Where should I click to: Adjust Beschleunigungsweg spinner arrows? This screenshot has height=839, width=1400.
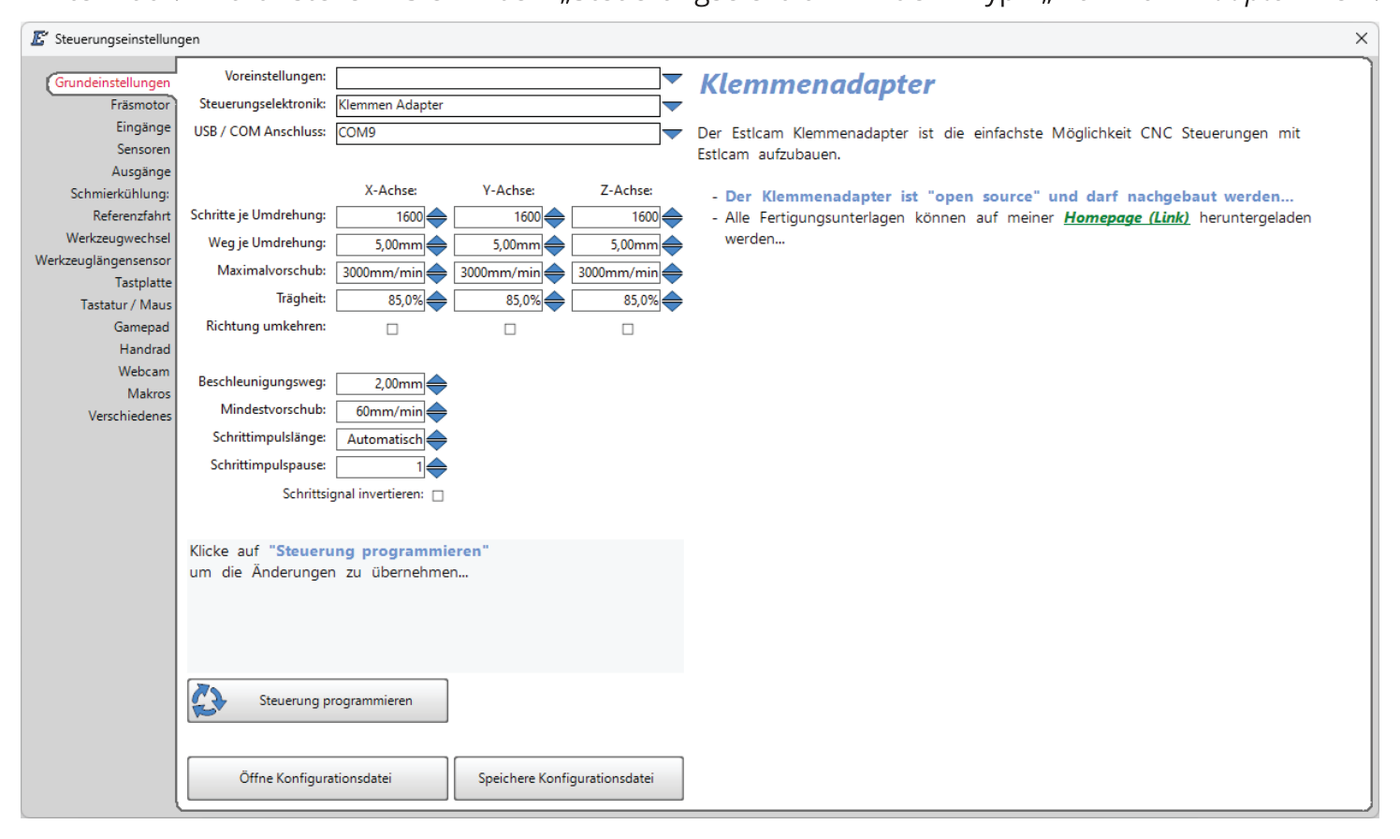tap(437, 384)
